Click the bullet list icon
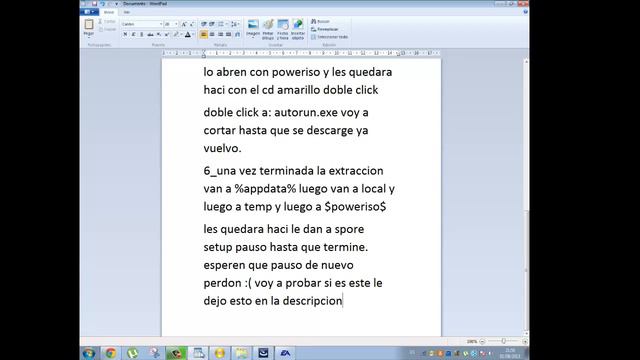 pyautogui.click(x=220, y=24)
